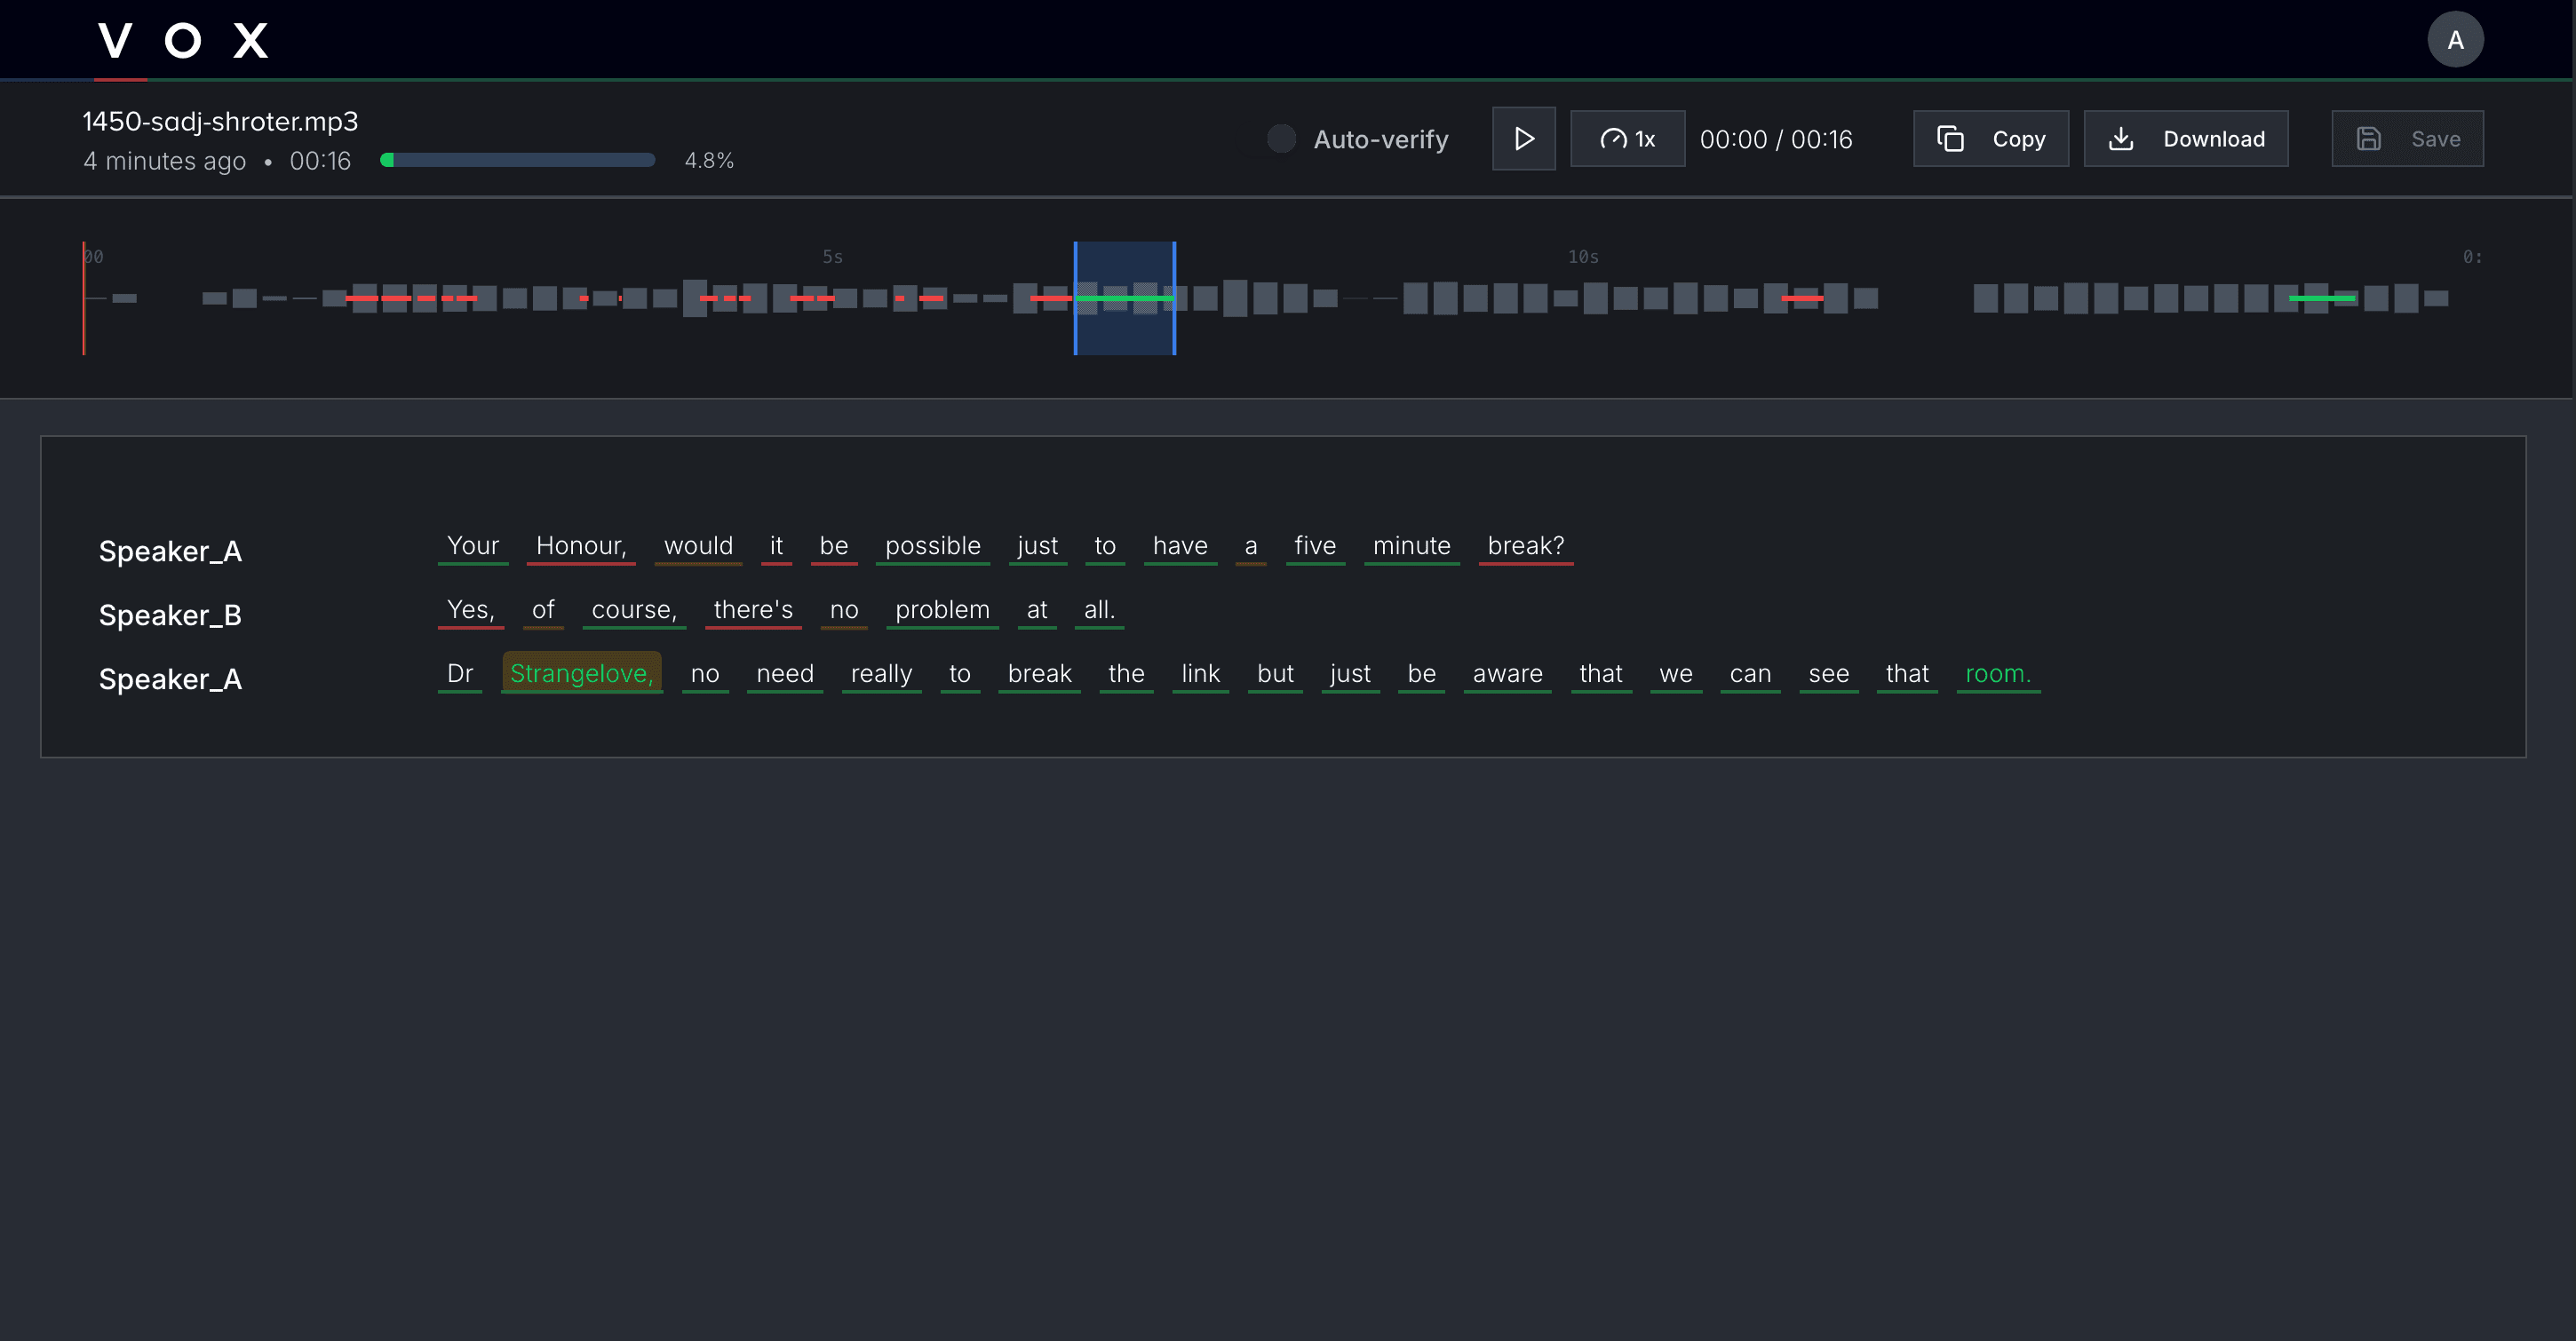Select the Download icon in the toolbar
The width and height of the screenshot is (2576, 1341).
pyautogui.click(x=2121, y=138)
